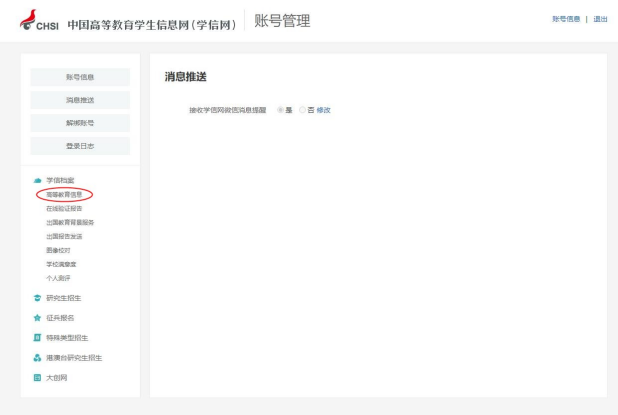Open 学校满意度 in the sidebar
Viewport: 618px width, 415px height.
pos(61,264)
